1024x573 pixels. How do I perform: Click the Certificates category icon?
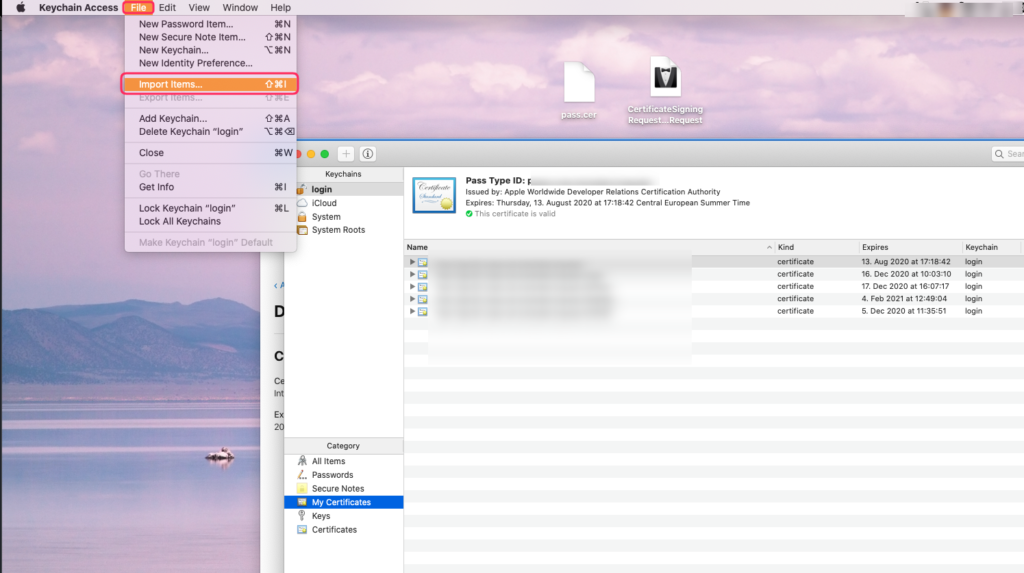click(302, 529)
